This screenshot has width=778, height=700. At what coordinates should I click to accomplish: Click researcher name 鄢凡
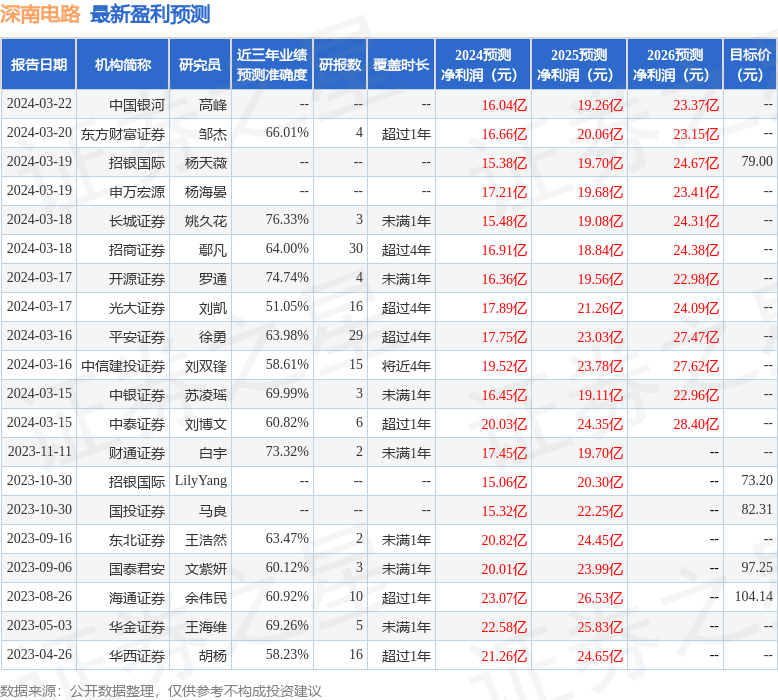point(213,250)
